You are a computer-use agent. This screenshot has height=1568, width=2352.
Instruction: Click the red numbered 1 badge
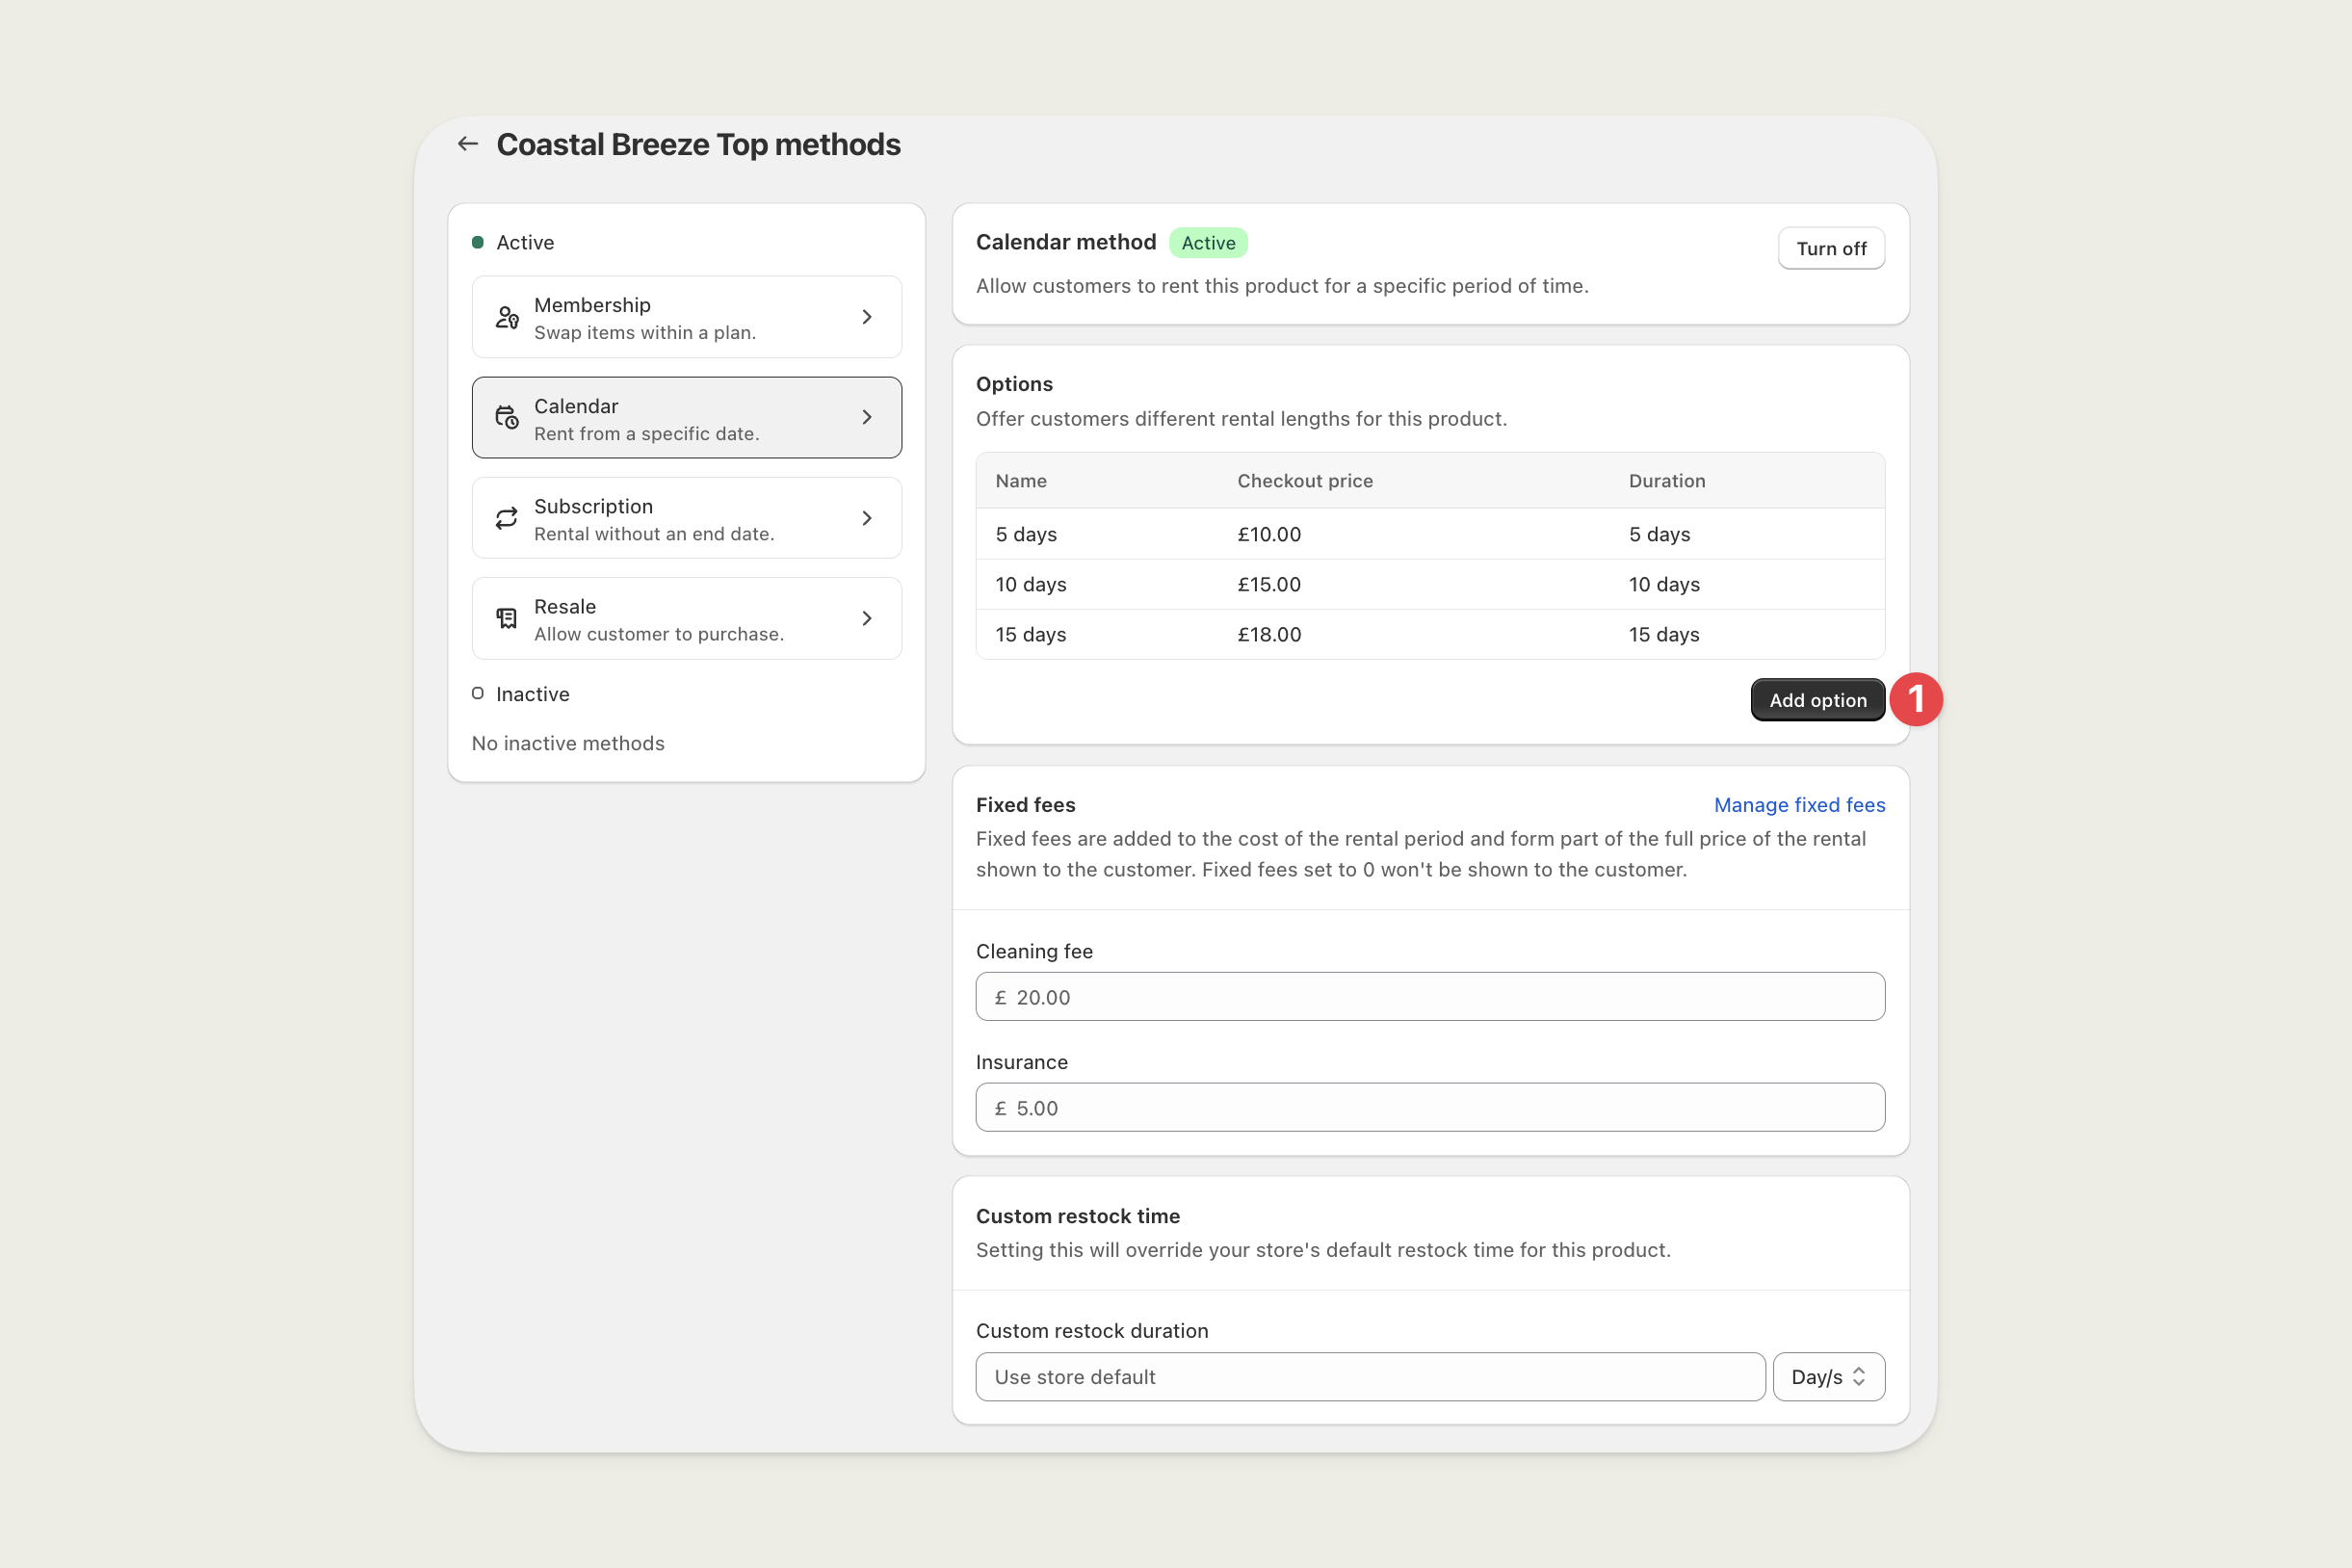click(1915, 699)
